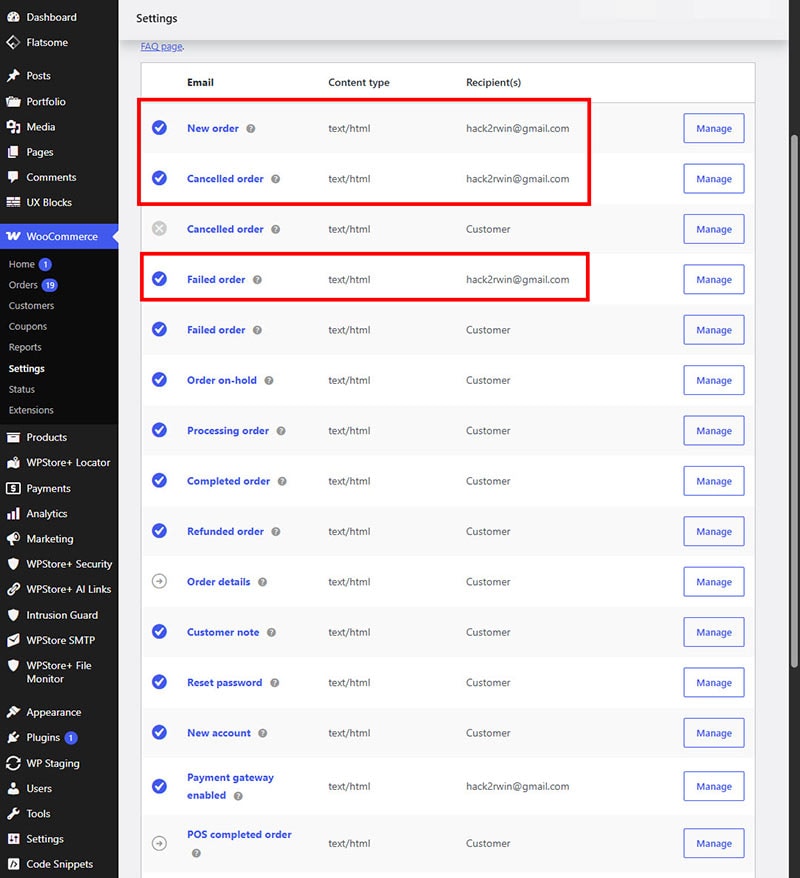Toggle the Processing order enabled checkmark
The image size is (800, 878).
point(160,430)
